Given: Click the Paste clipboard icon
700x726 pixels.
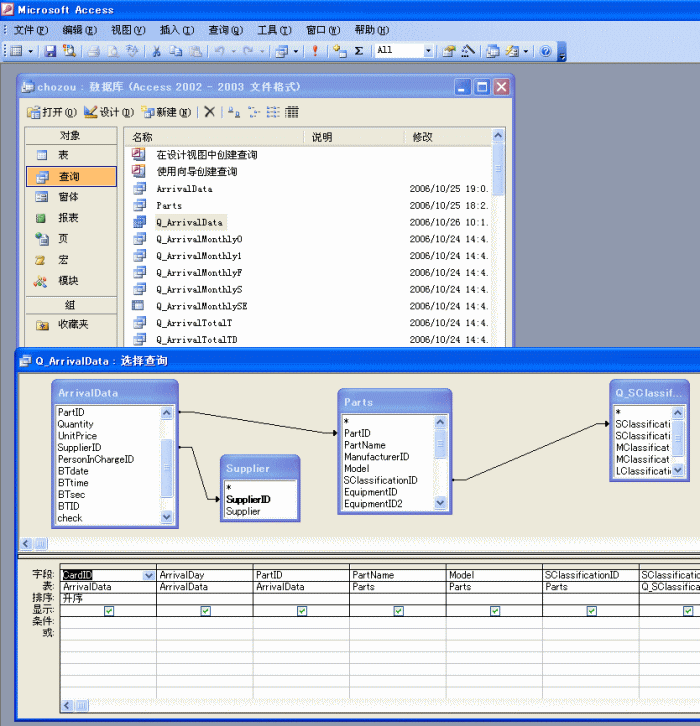Looking at the screenshot, I should 196,51.
